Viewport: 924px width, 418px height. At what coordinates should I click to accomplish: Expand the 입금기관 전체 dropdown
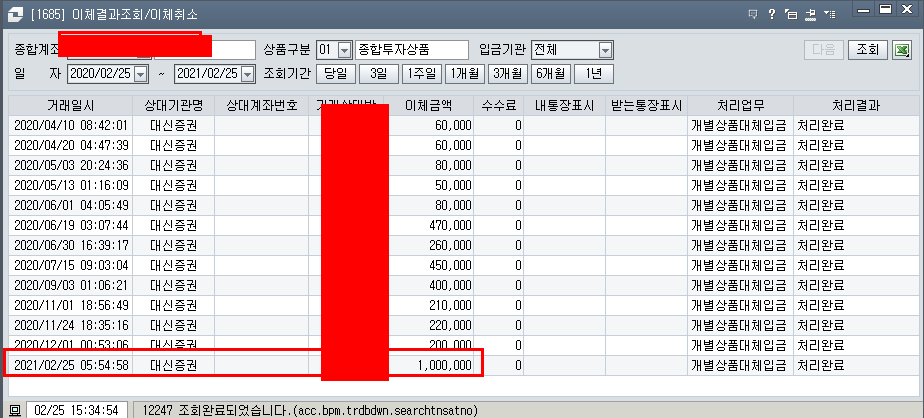pos(605,50)
